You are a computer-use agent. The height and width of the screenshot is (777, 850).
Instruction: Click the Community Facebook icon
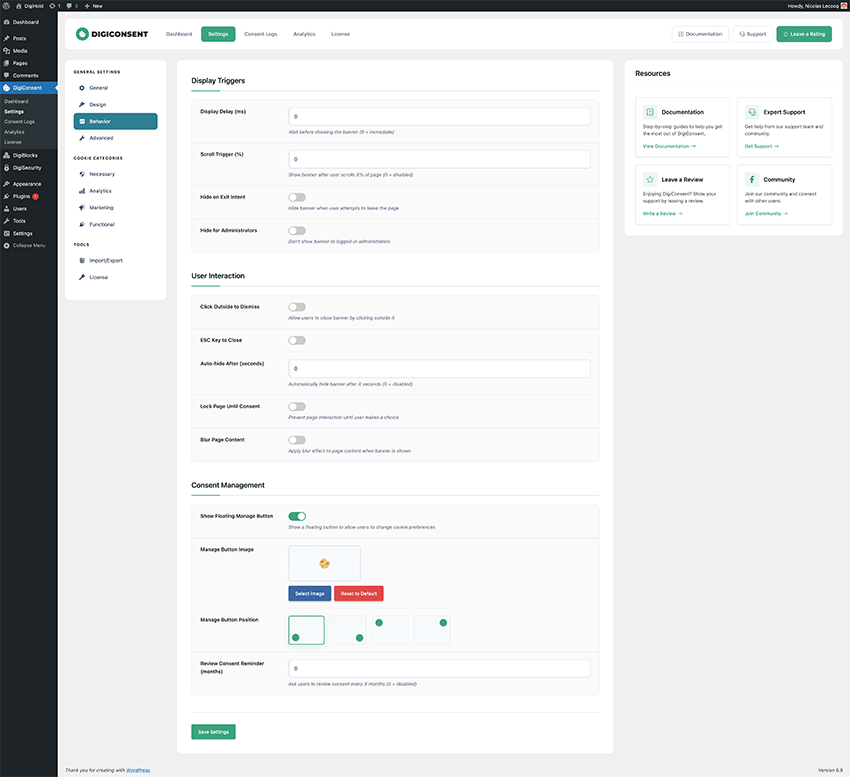tap(752, 179)
